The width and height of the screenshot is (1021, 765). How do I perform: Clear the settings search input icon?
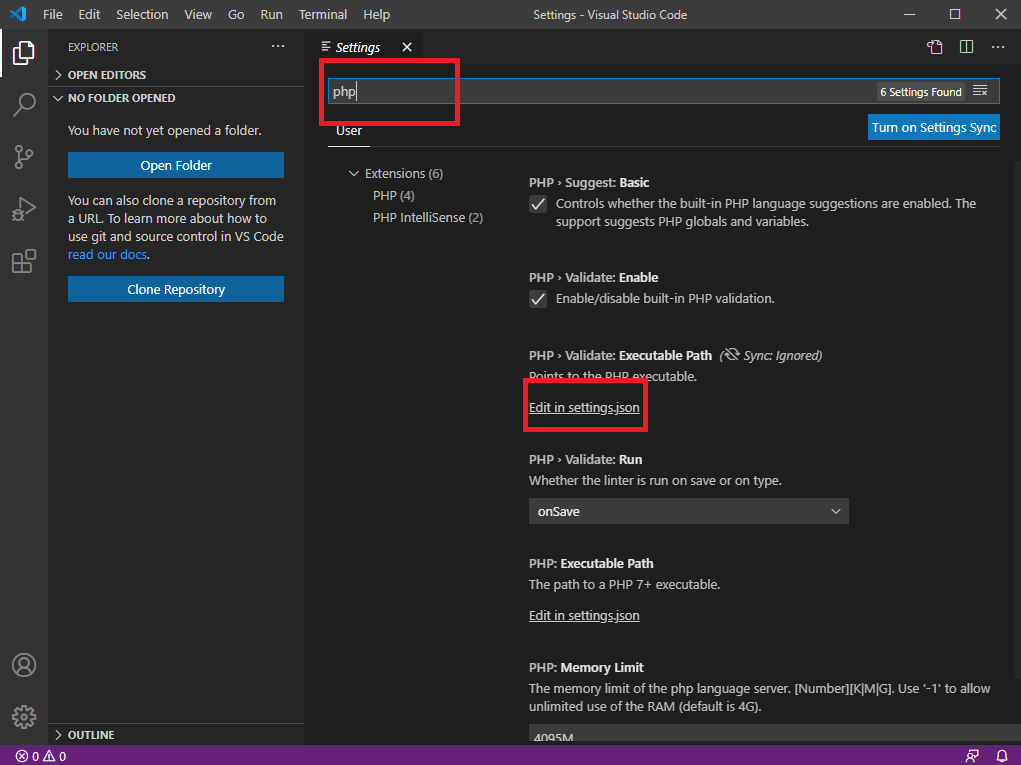pyautogui.click(x=980, y=91)
